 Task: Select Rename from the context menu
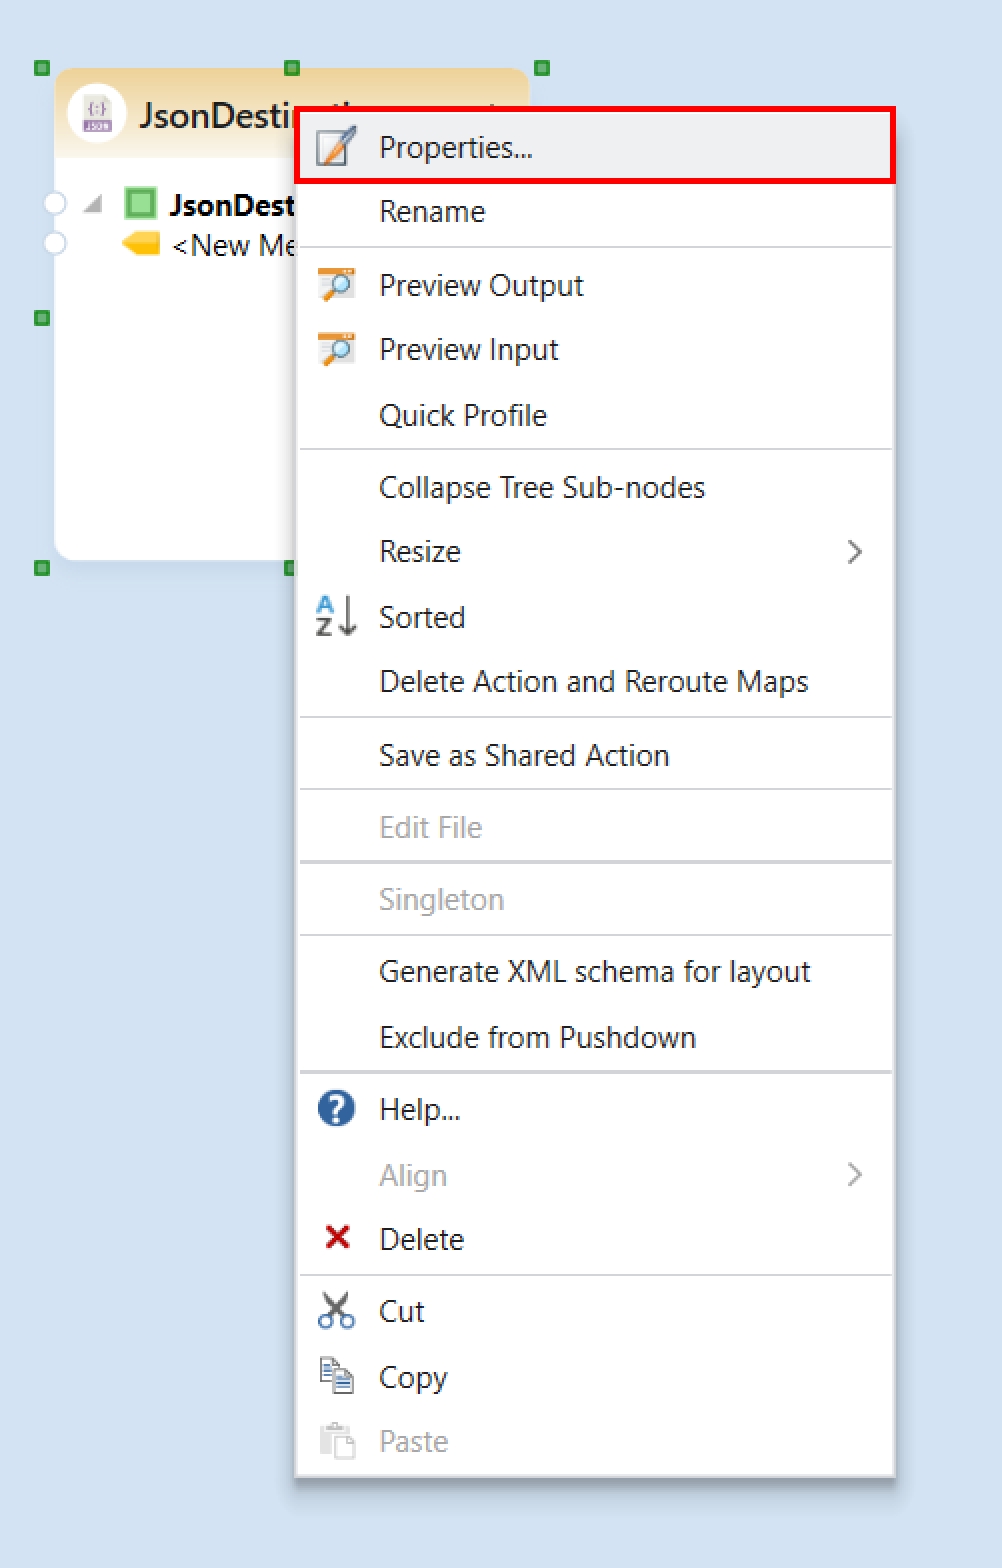(432, 212)
